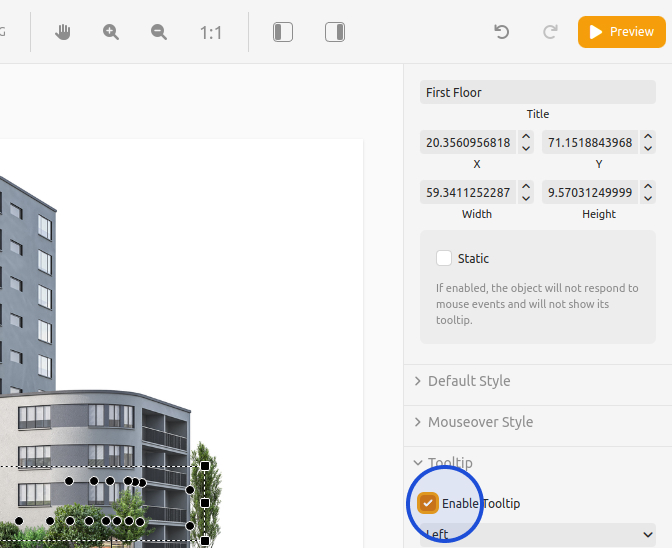Open the tooltip position dropdown showing Left
Viewport: 672px width, 548px height.
click(x=538, y=535)
